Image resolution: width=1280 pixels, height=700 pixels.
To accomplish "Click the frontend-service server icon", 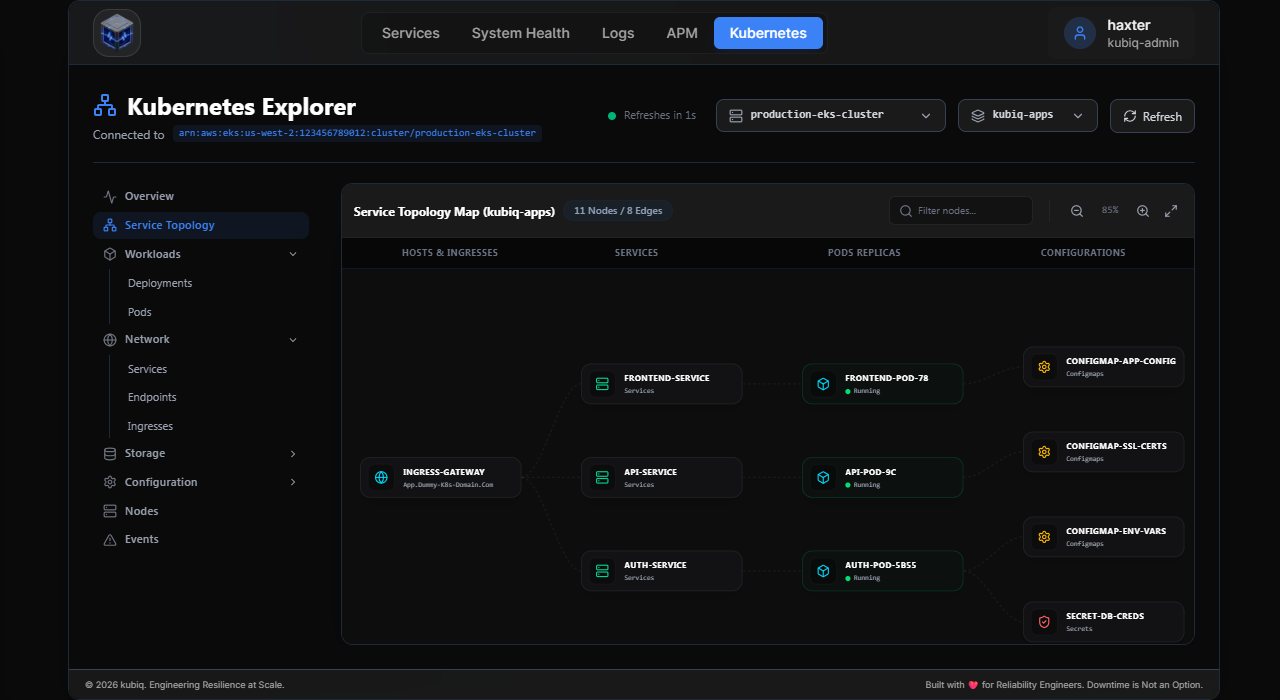I will [x=602, y=384].
